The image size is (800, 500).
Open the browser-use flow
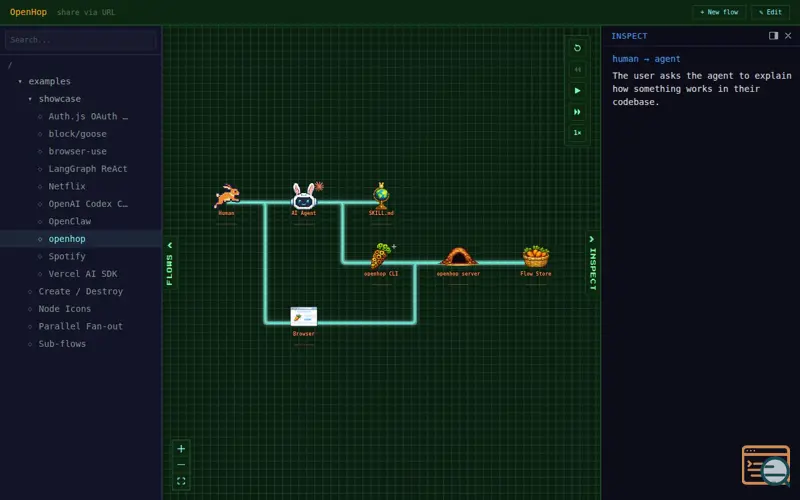(x=78, y=152)
